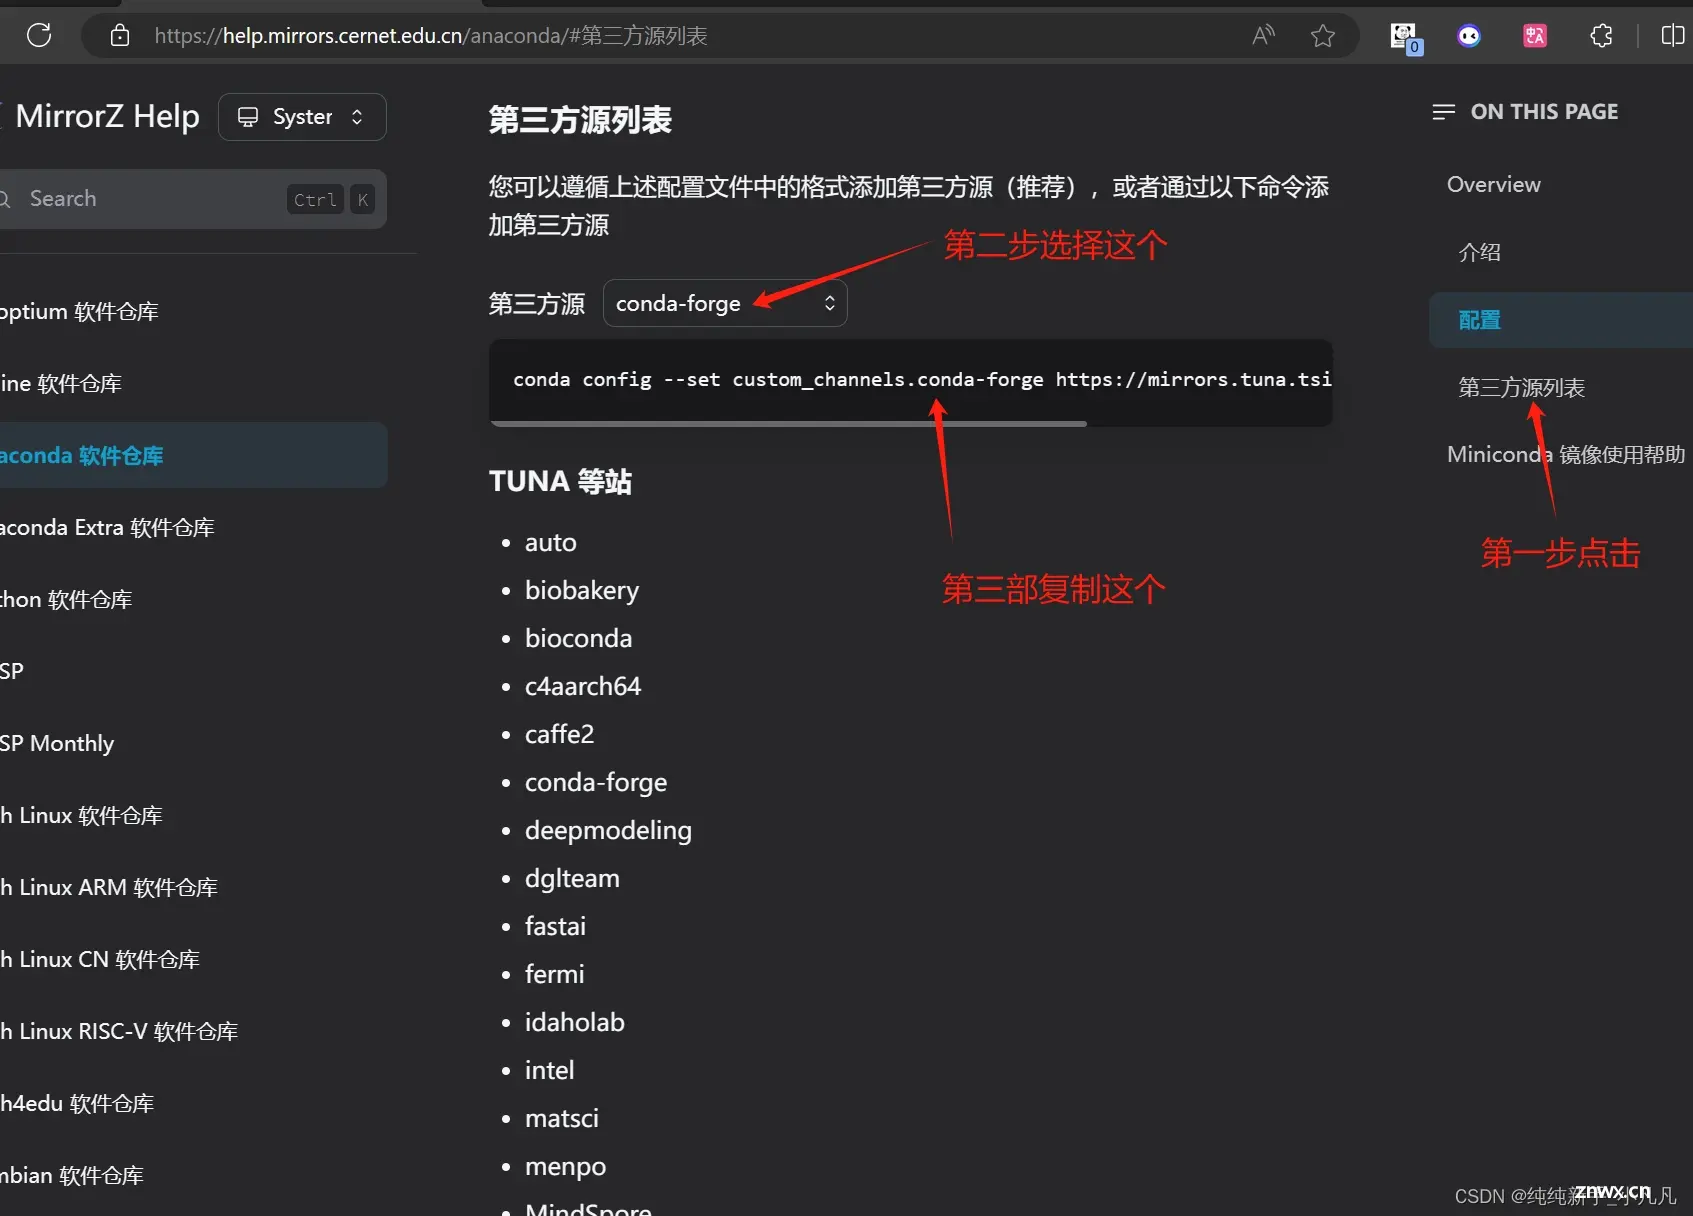Click 'caffe2' in the list
This screenshot has height=1216, width=1693.
click(x=559, y=735)
